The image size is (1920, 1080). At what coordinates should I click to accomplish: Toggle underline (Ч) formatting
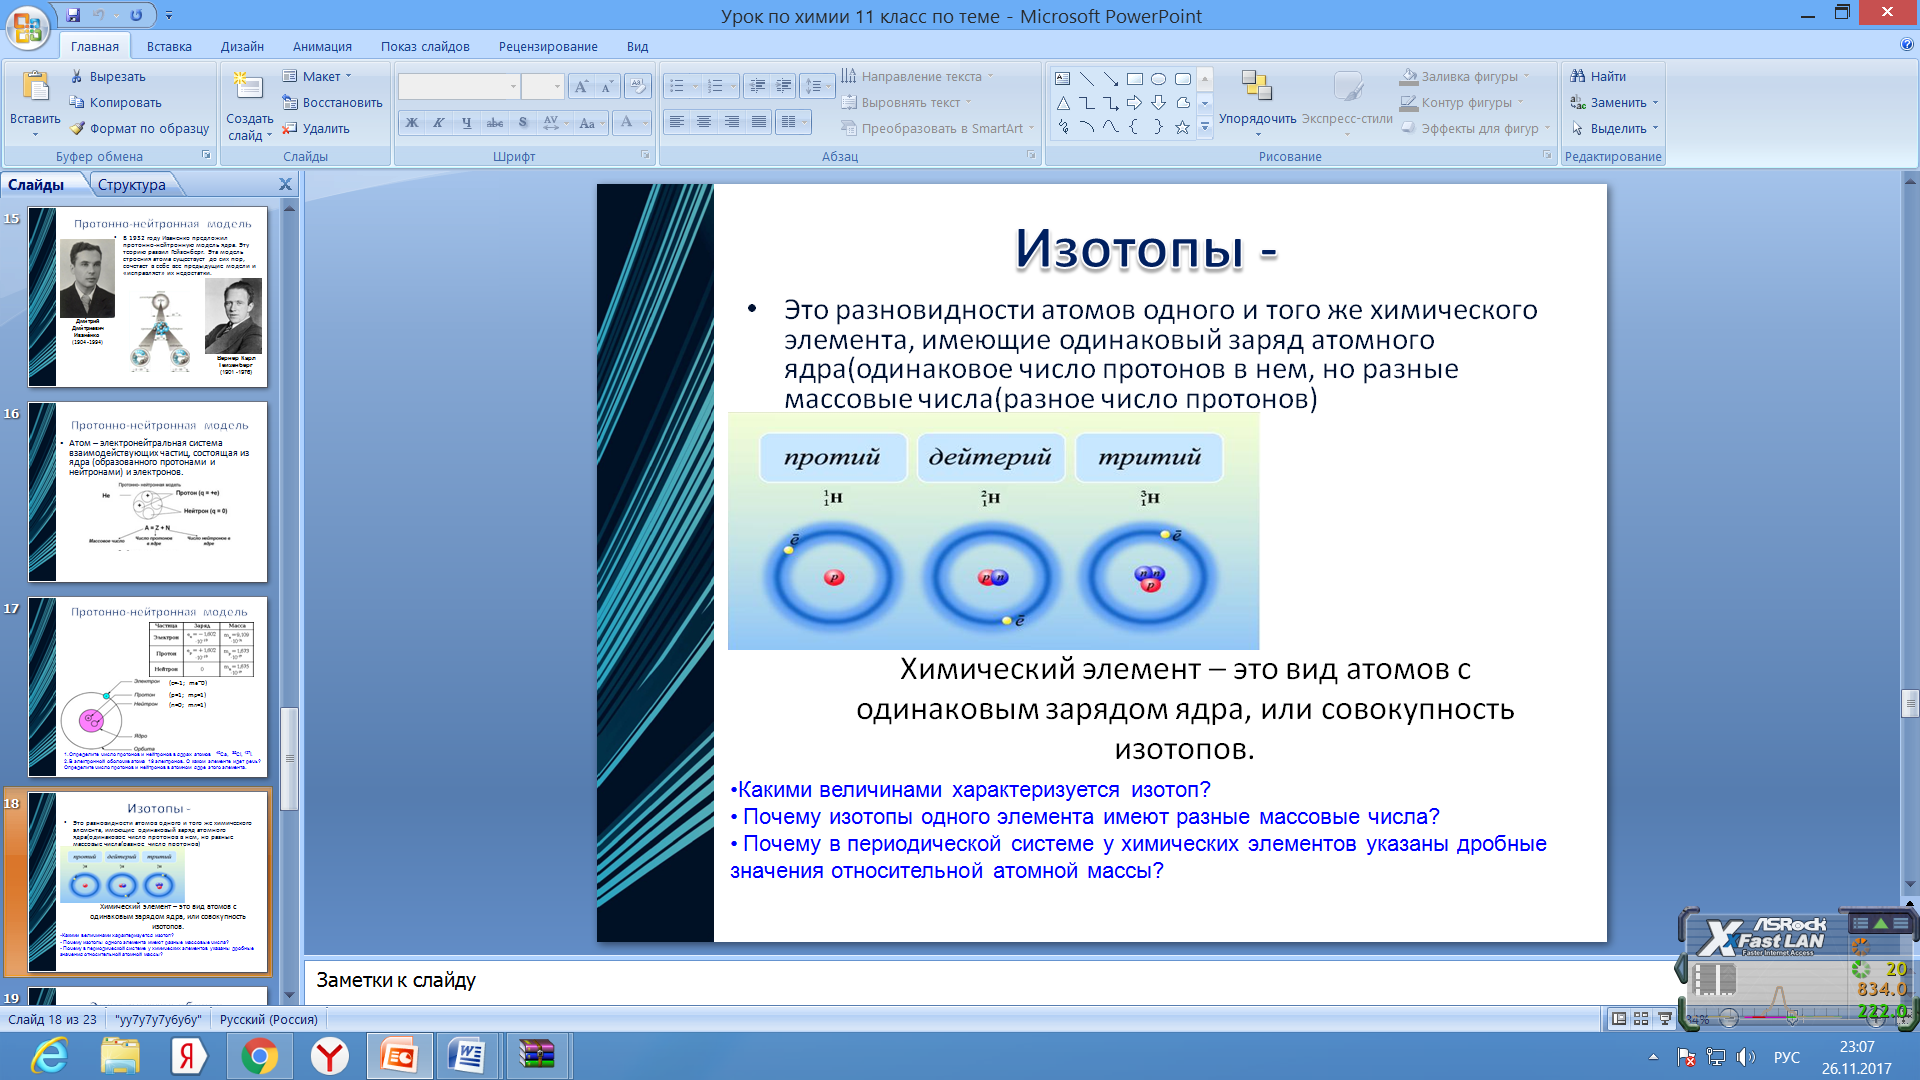pyautogui.click(x=466, y=123)
